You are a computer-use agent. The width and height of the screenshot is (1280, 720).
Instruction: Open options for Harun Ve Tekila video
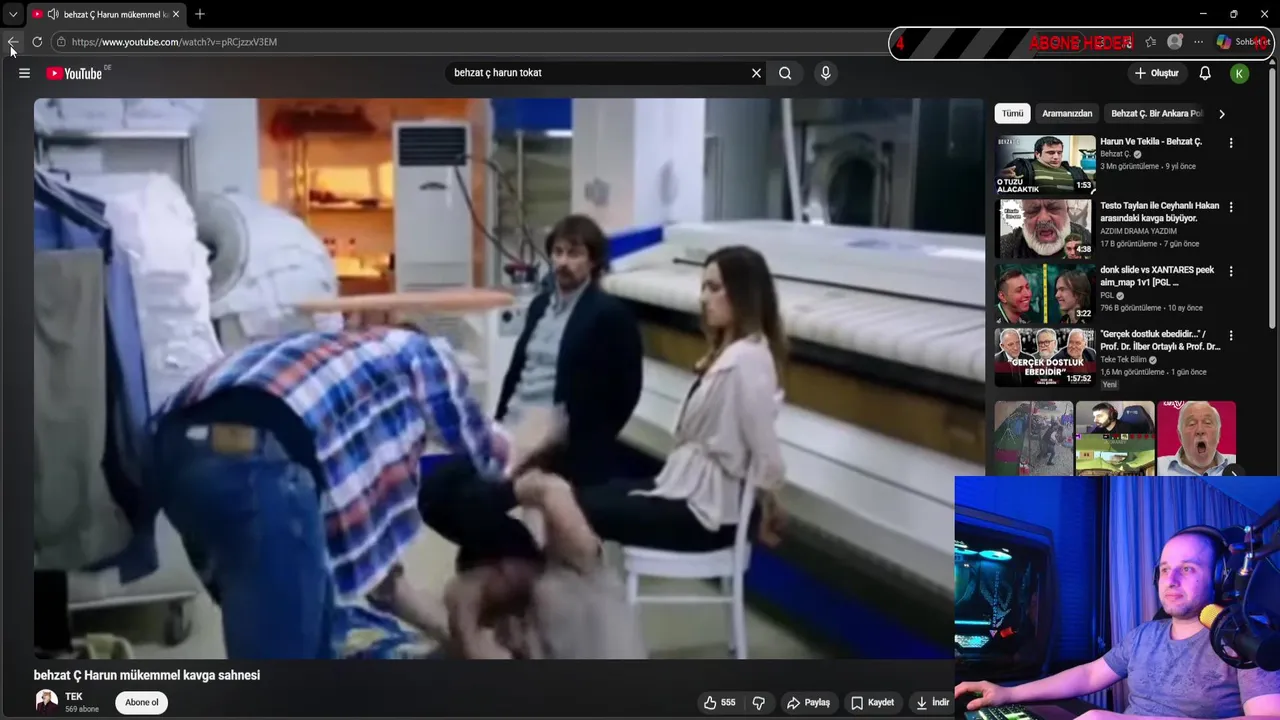pos(1231,143)
